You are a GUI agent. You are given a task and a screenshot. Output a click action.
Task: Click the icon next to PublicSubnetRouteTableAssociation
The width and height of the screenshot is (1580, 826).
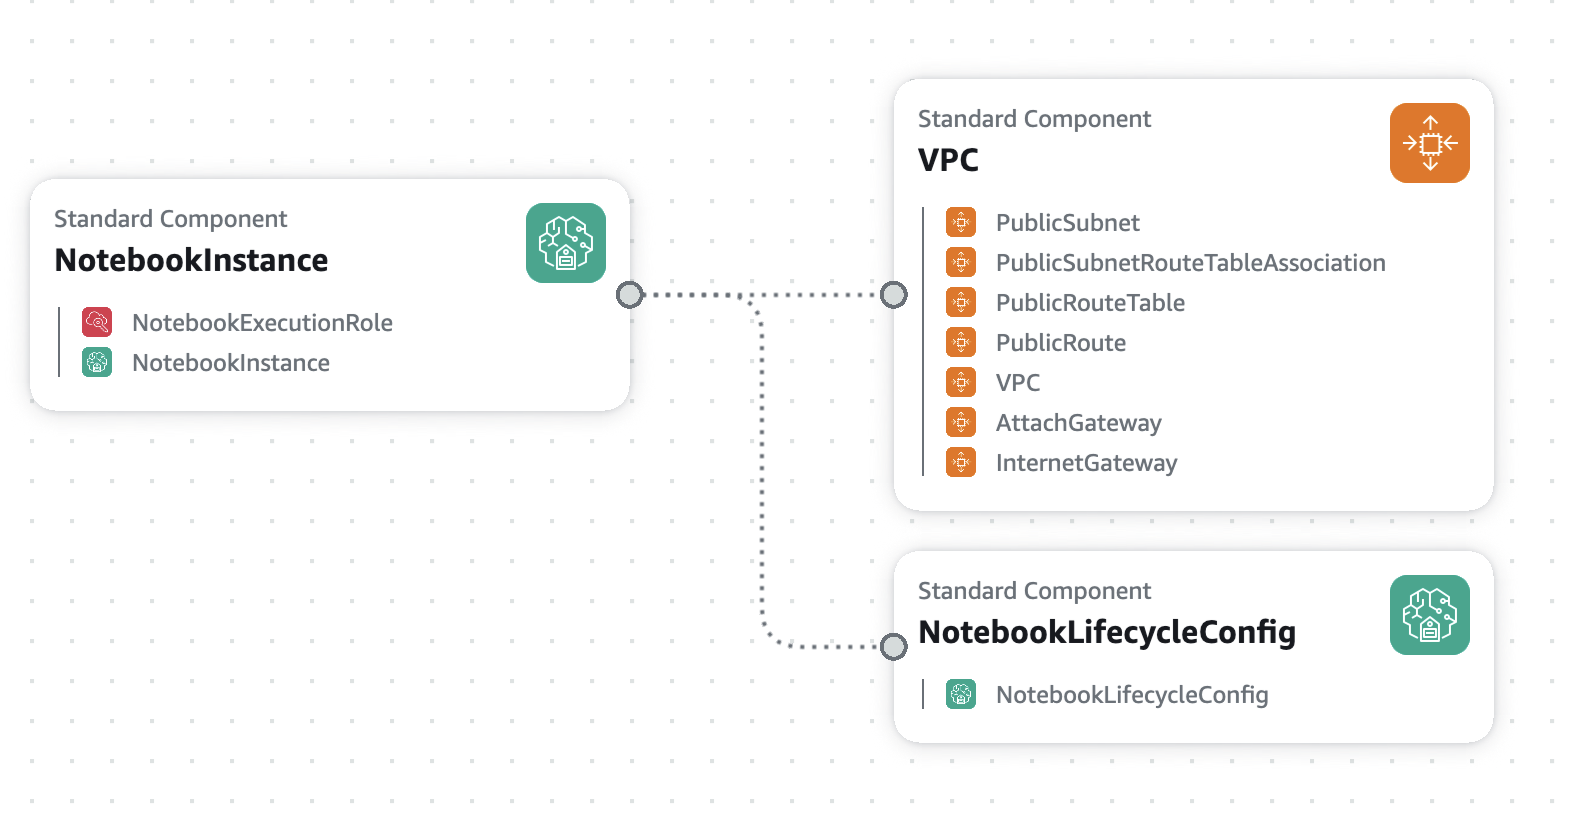tap(961, 262)
